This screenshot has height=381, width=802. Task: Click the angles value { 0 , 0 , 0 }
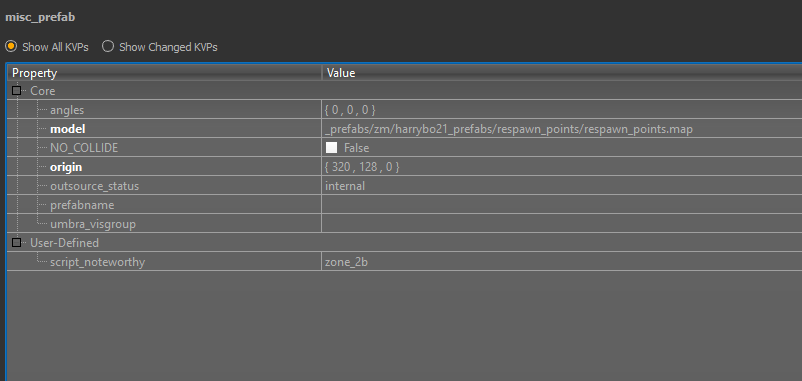350,110
